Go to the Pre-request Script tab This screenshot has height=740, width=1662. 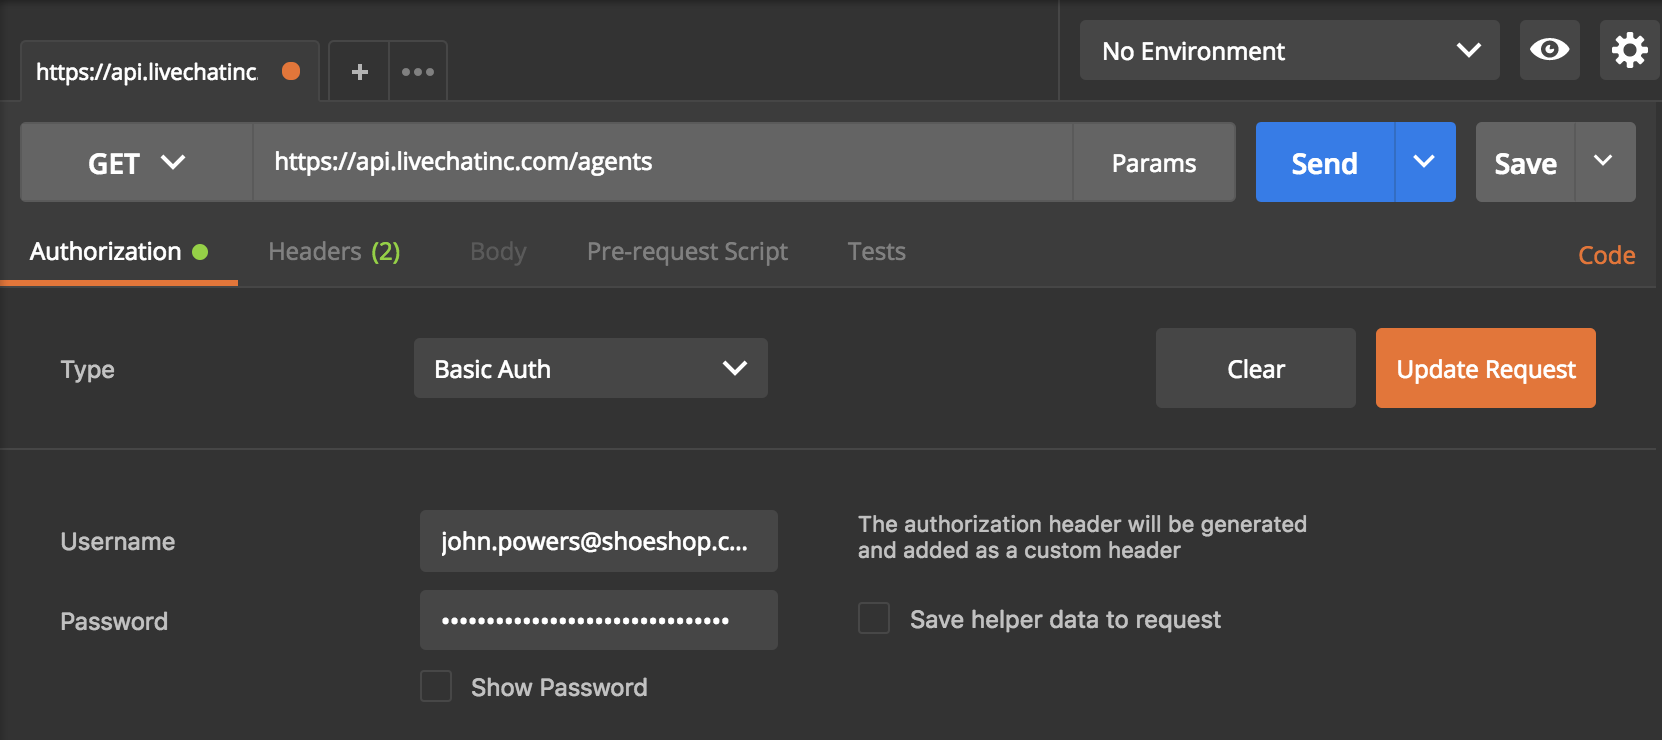(687, 252)
